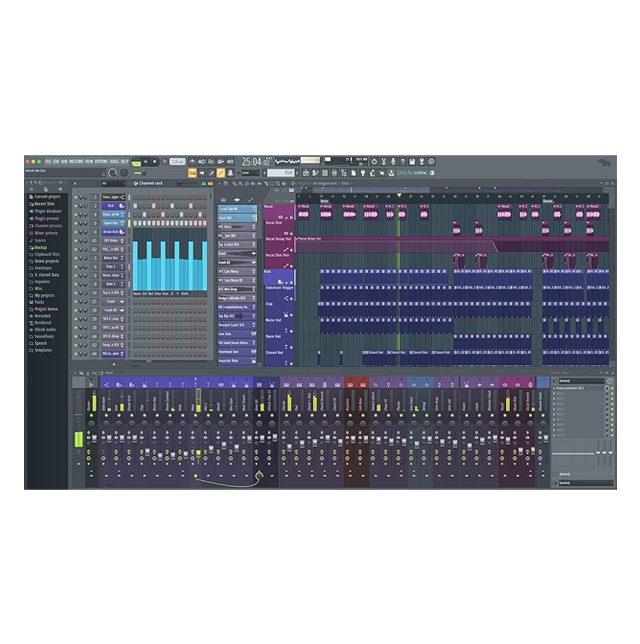The height and width of the screenshot is (644, 640).
Task: Mute the Kick channel with its green LED
Action: (x=76, y=206)
